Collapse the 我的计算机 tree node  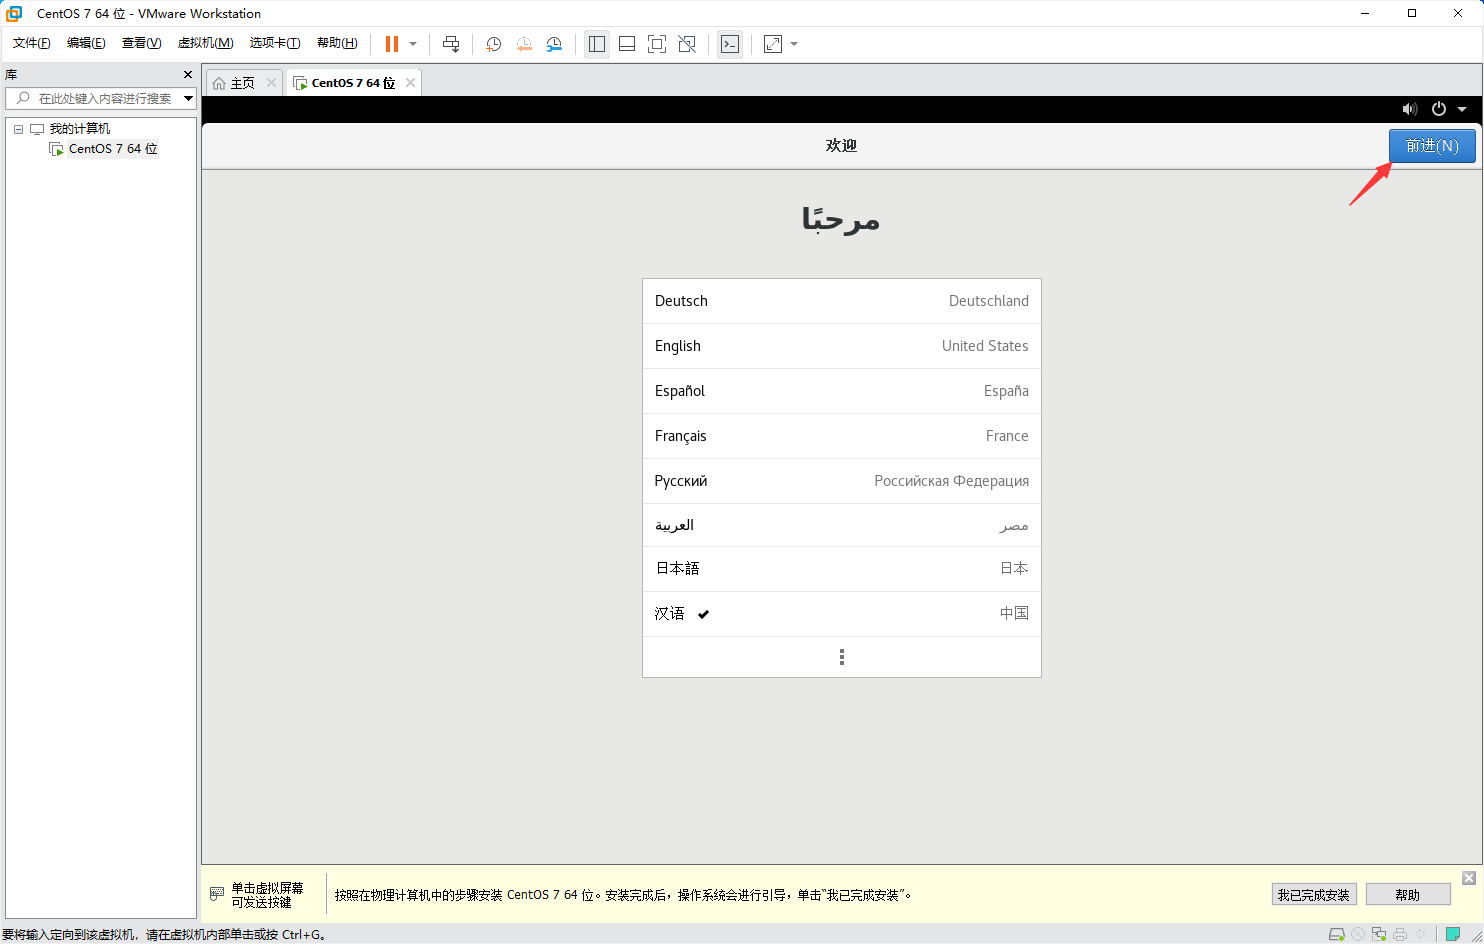[18, 129]
